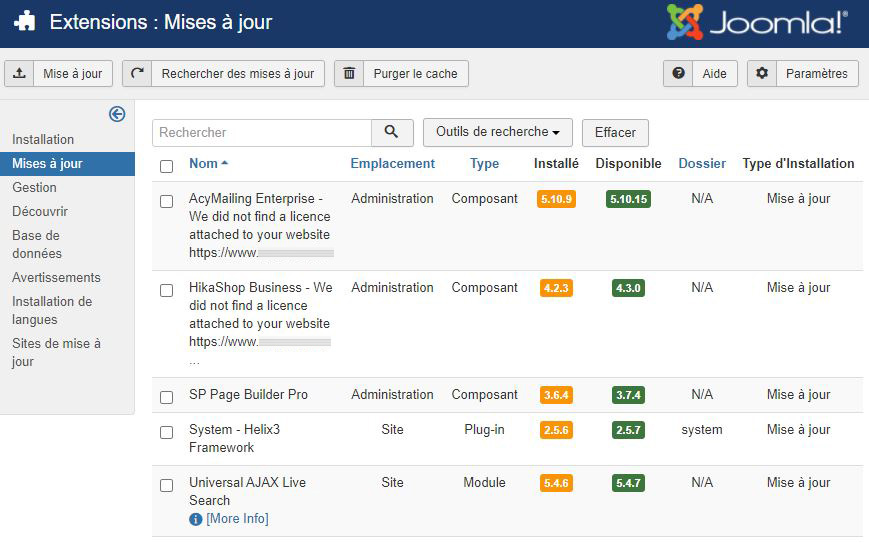The image size is (869, 543).
Task: Open Gestion in the sidebar menu
Action: [x=34, y=187]
